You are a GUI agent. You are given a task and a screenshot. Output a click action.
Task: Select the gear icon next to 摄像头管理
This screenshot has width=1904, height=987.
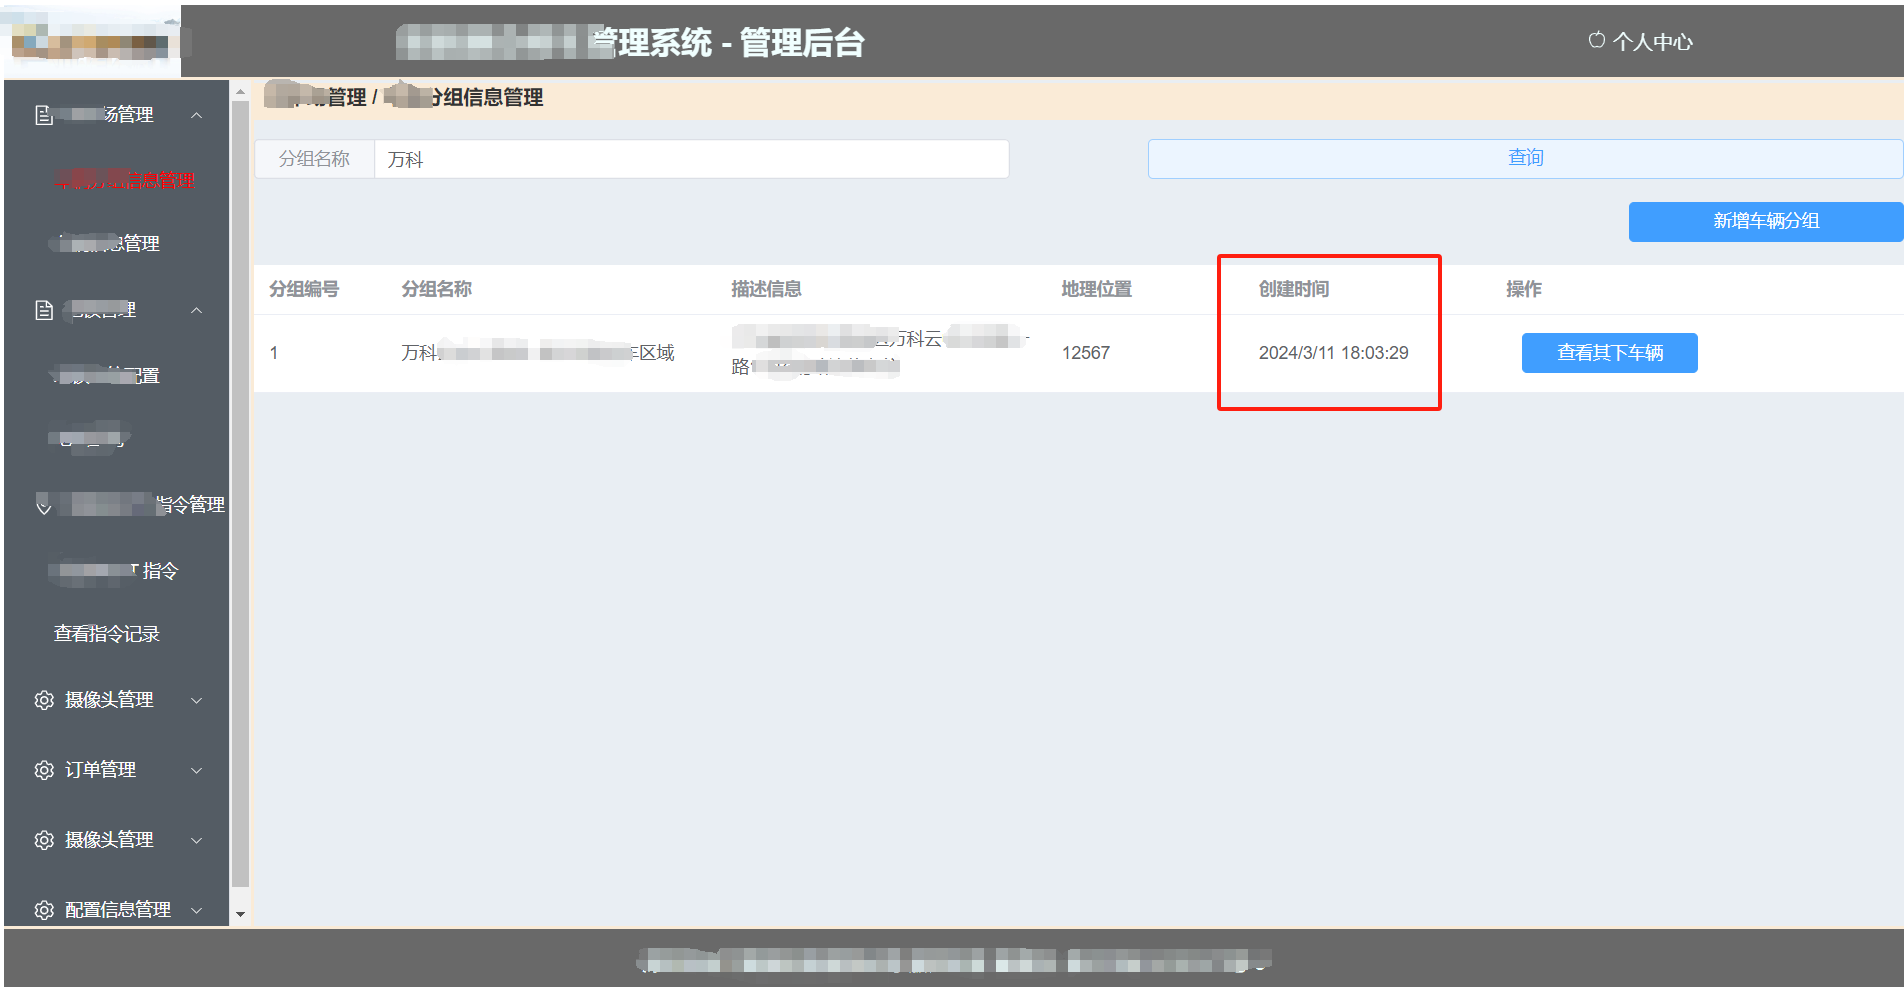point(43,700)
